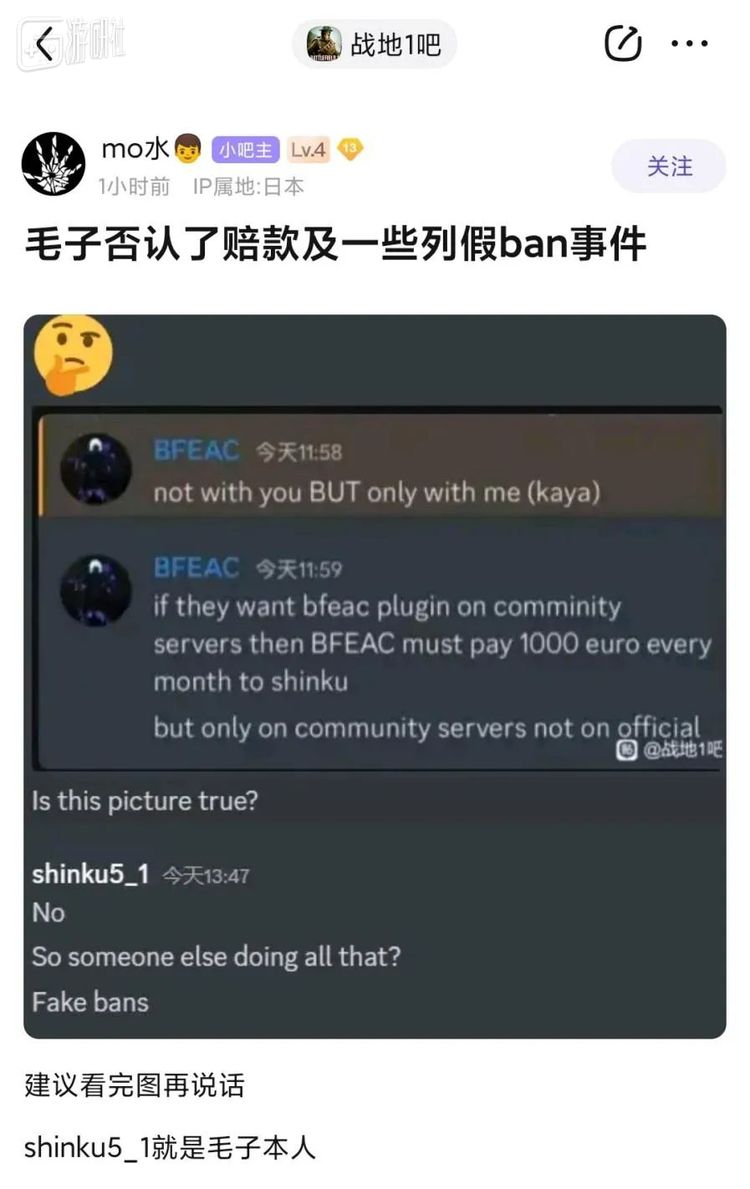Tap the thinking face emoji in image
Screen dimensions: 750x1189
point(73,354)
